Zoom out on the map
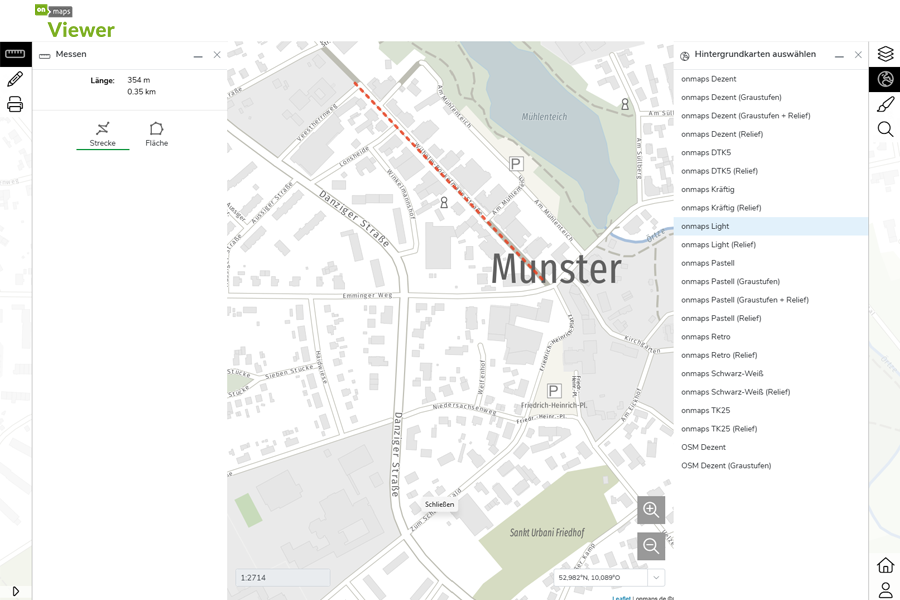 [651, 546]
